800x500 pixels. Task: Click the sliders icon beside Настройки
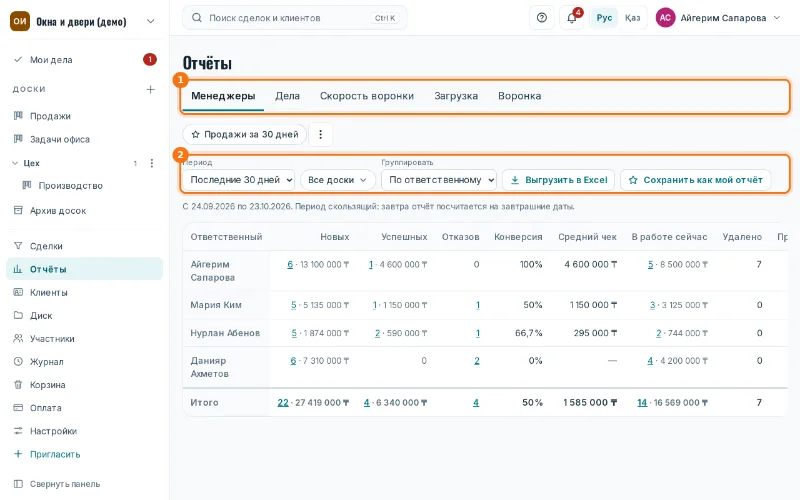pyautogui.click(x=18, y=431)
